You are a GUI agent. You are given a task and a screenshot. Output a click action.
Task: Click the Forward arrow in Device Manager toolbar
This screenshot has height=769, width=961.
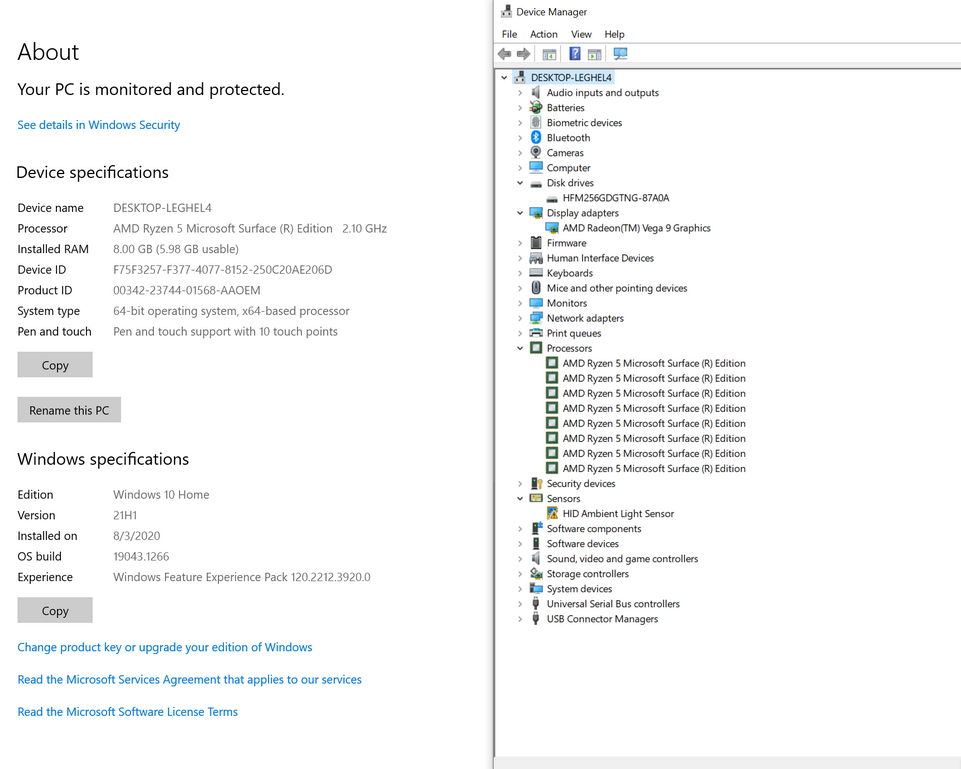(523, 54)
